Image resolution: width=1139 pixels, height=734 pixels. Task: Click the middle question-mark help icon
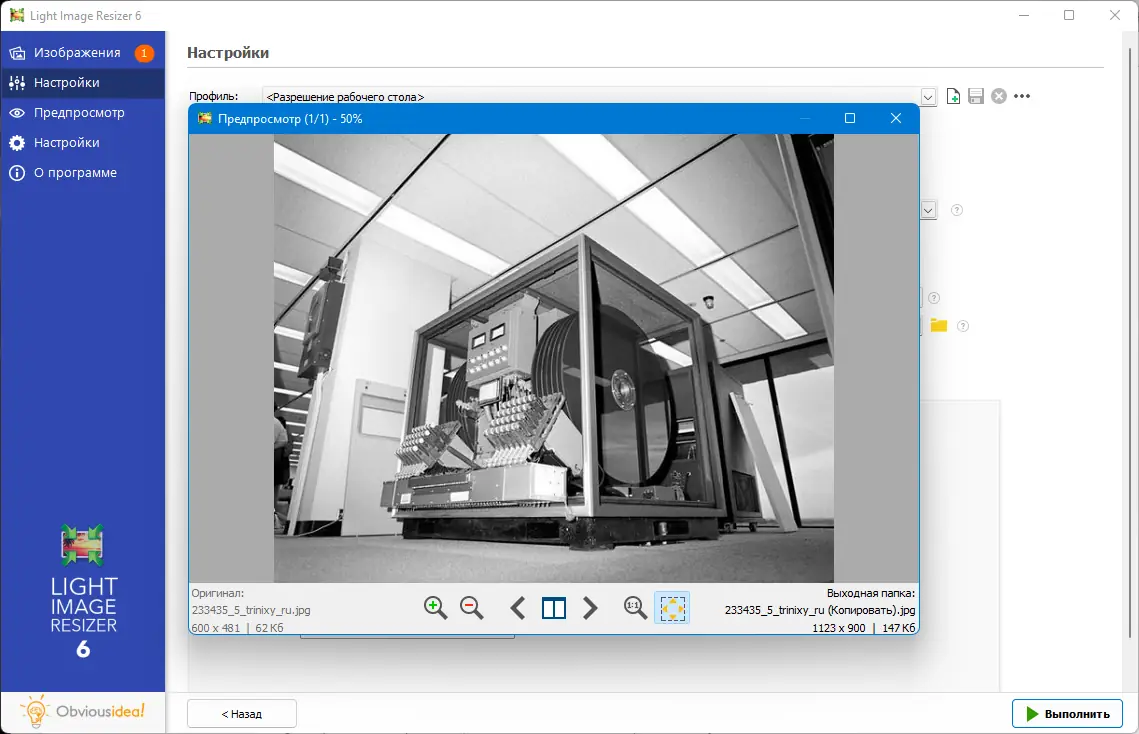pyautogui.click(x=934, y=298)
